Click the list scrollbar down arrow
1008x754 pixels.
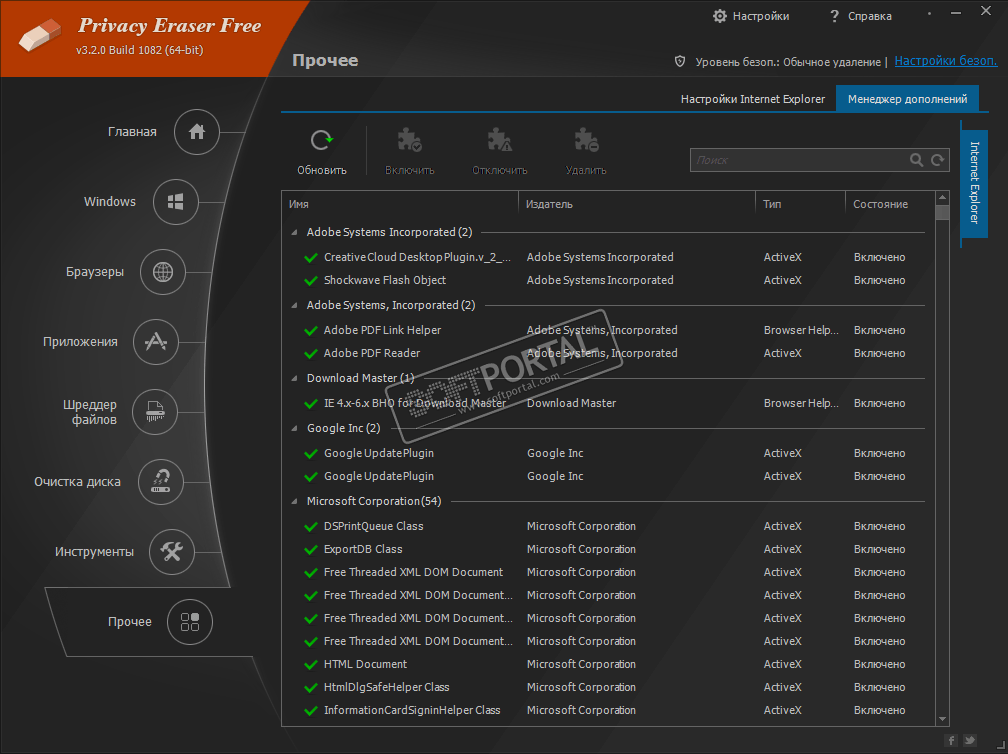click(x=942, y=719)
